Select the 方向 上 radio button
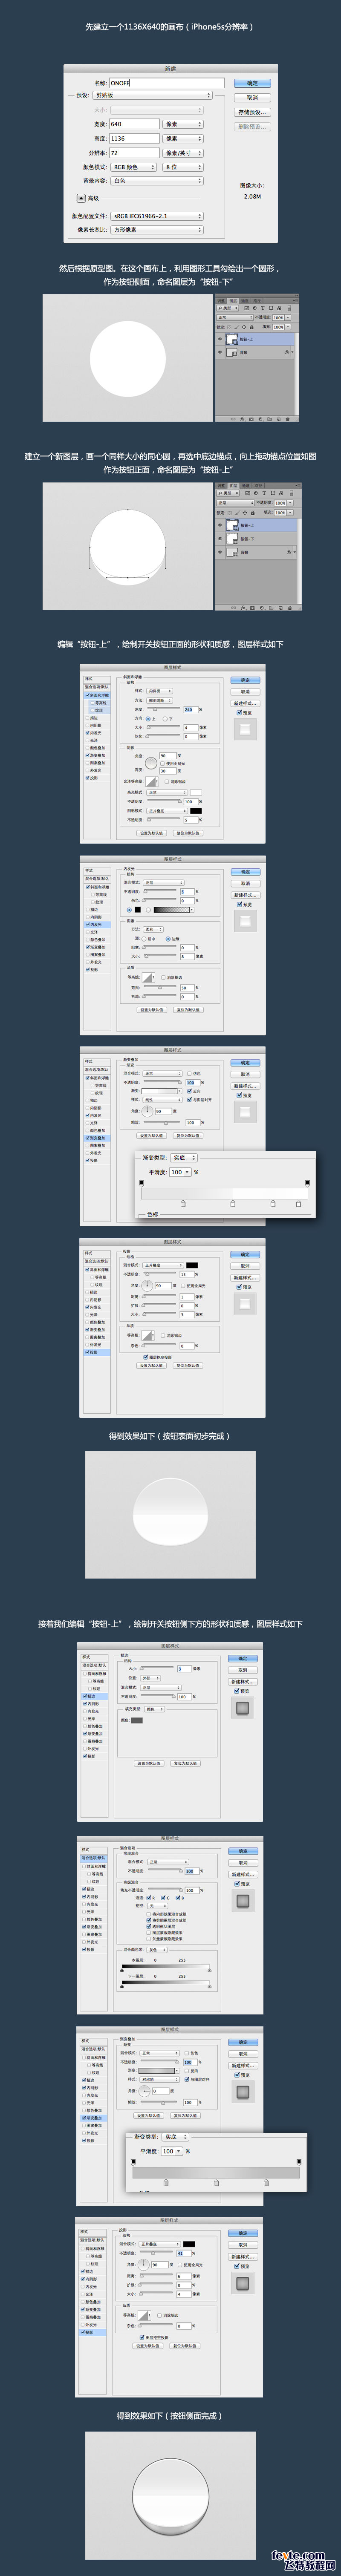Viewport: 341px width, 2576px height. pyautogui.click(x=149, y=719)
